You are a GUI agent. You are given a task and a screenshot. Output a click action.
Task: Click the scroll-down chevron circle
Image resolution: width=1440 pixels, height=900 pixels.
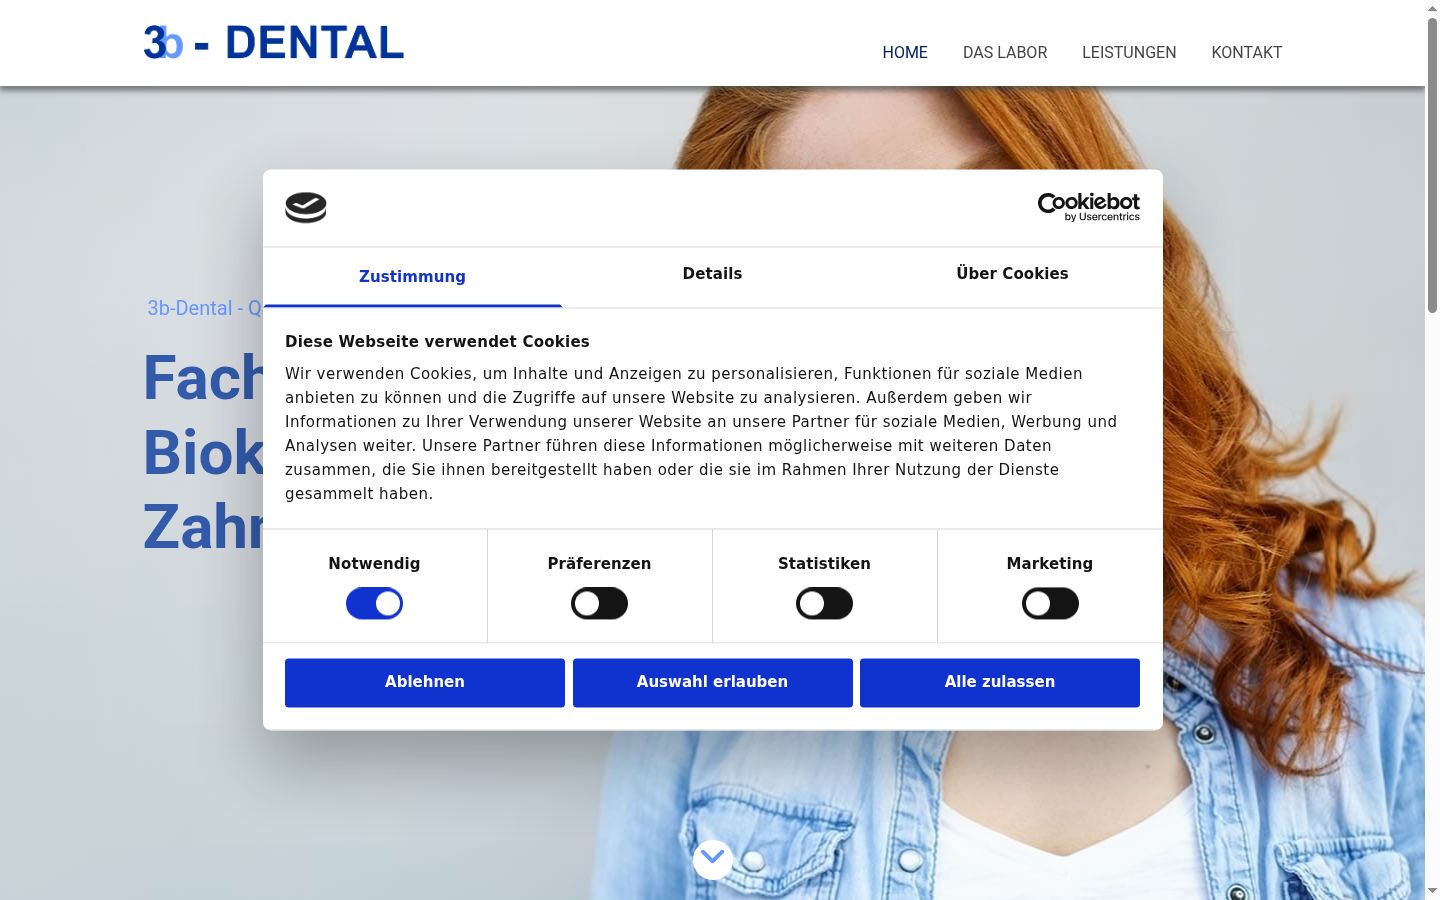(712, 859)
